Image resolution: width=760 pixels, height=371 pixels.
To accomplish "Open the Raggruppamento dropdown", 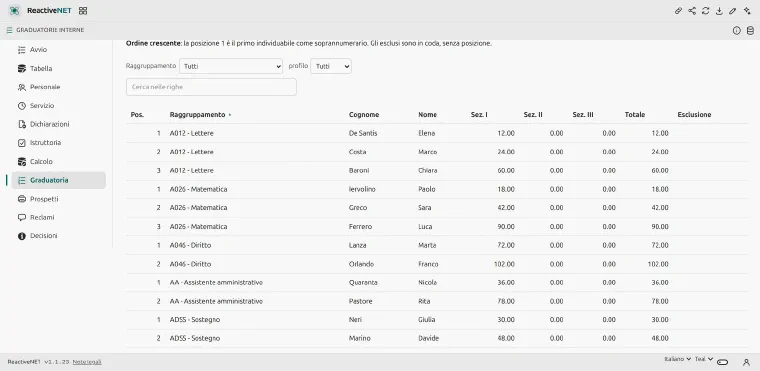I will click(231, 66).
